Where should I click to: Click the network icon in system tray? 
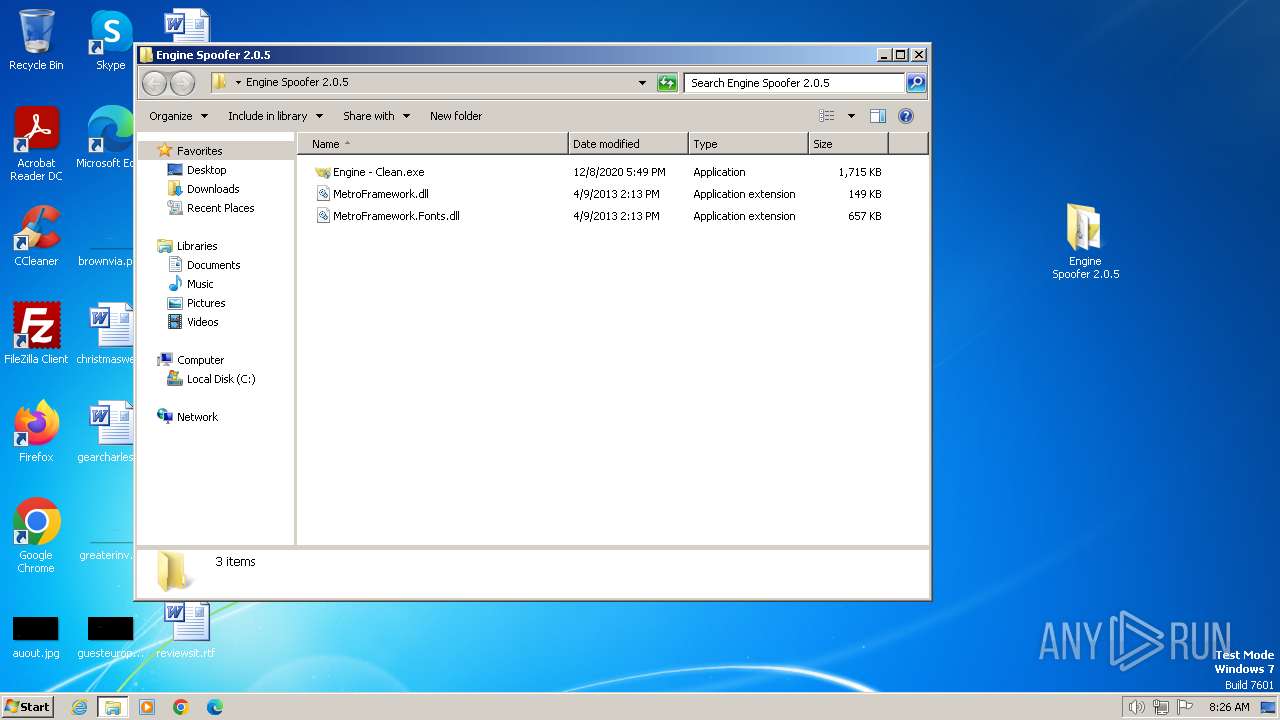pos(1160,707)
